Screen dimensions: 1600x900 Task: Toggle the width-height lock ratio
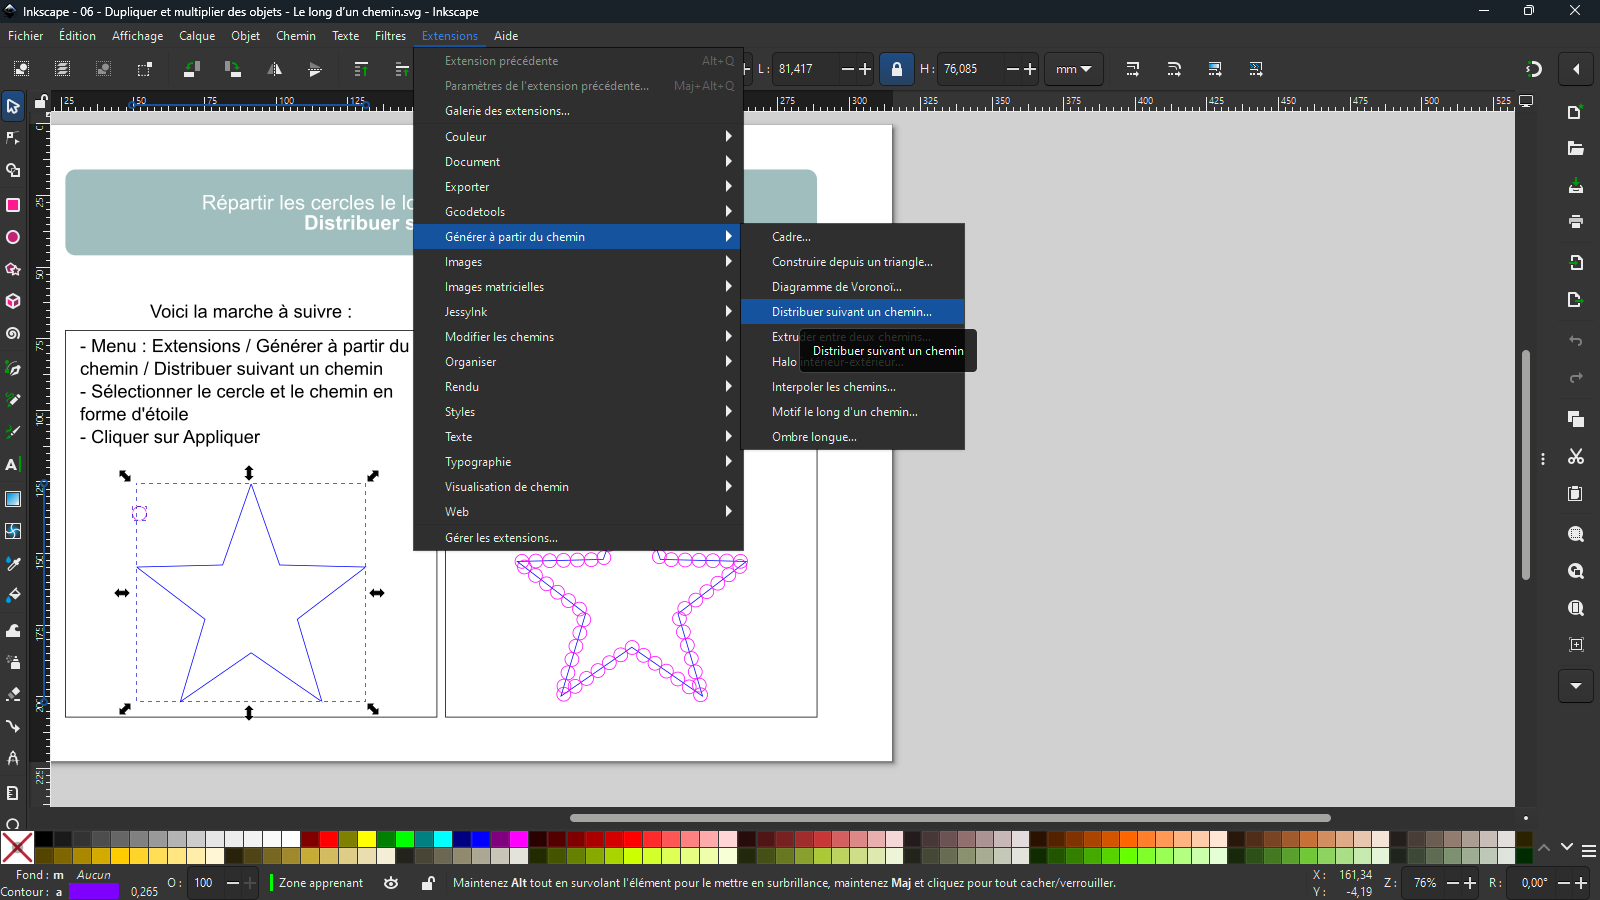coord(897,69)
